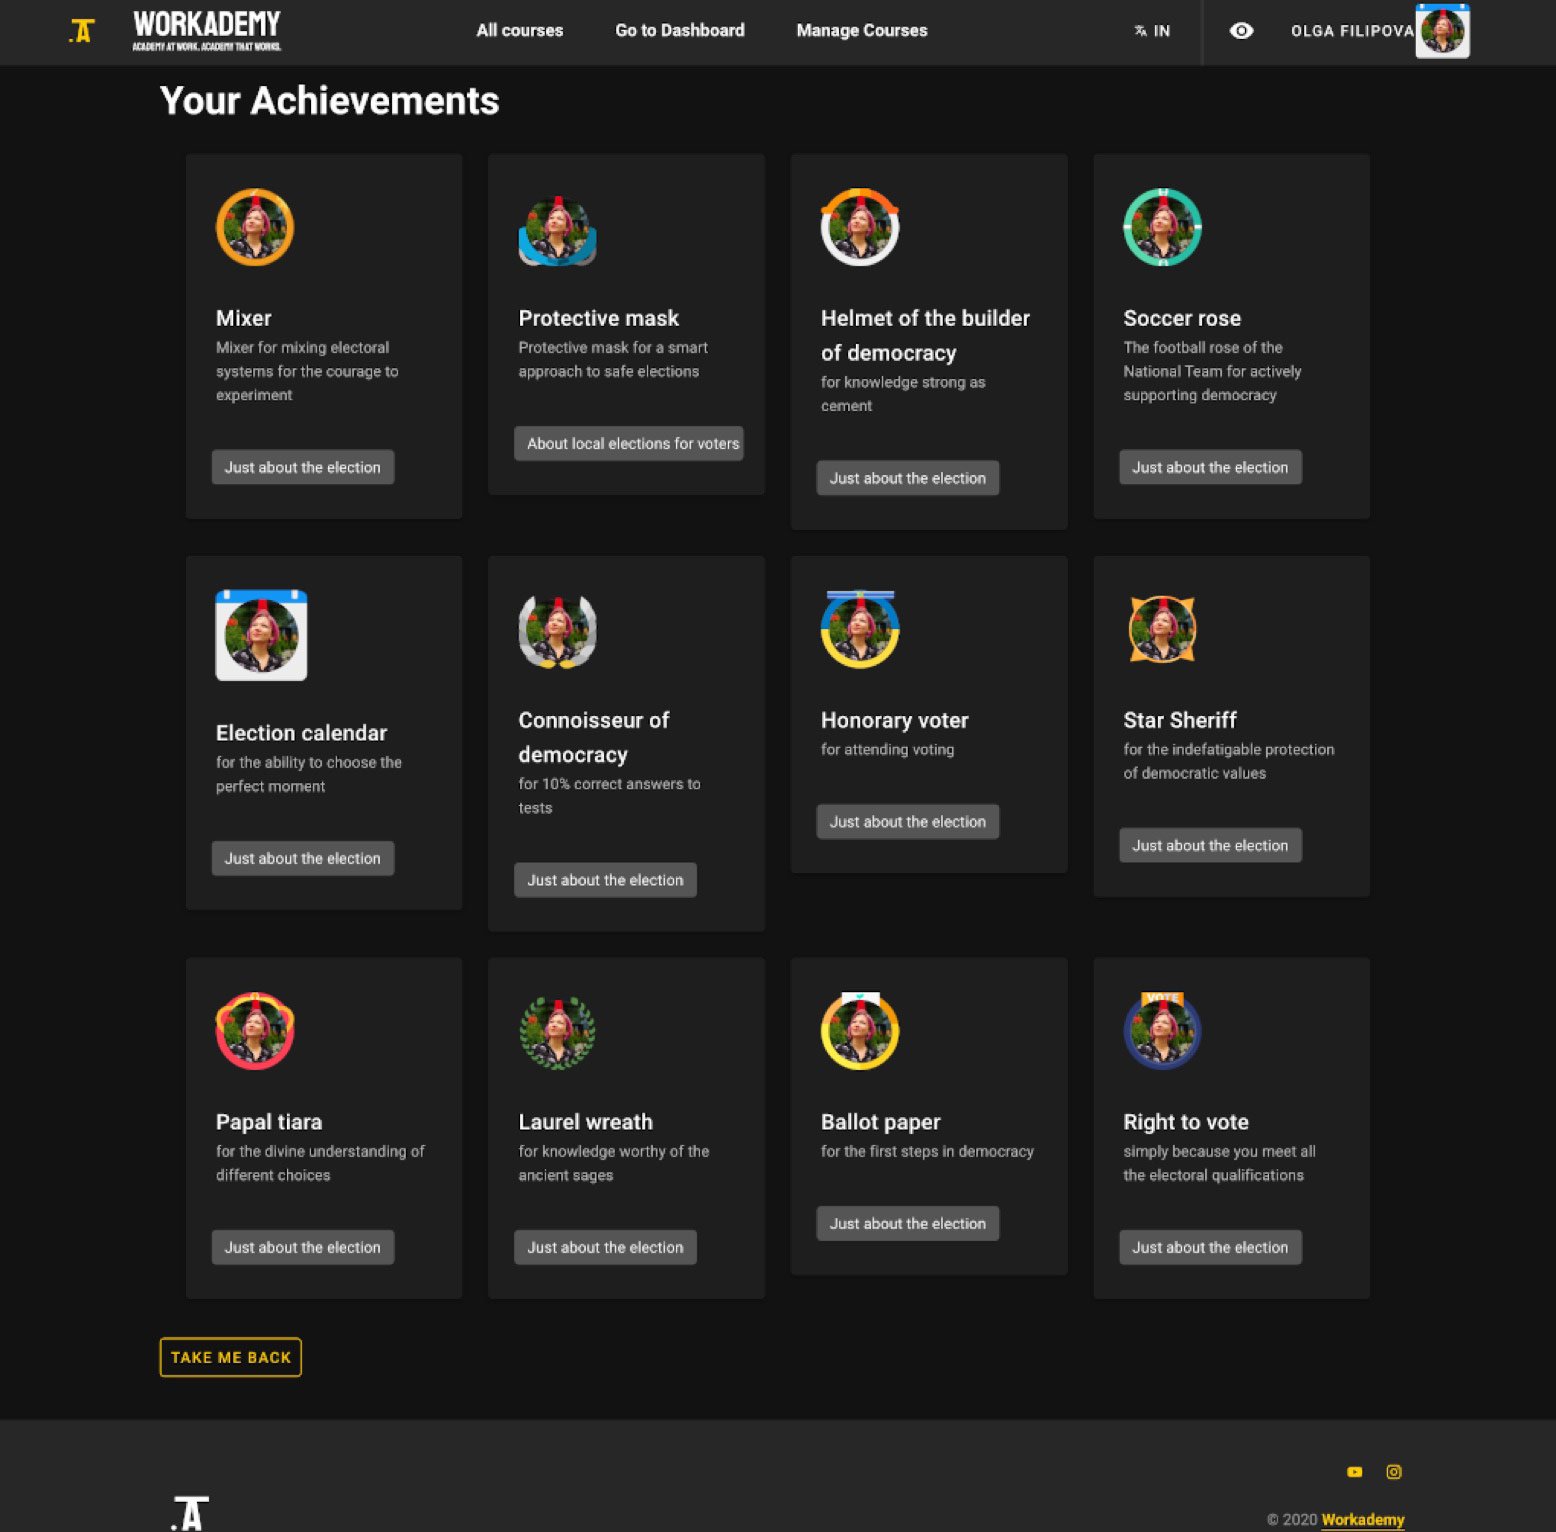Open the Manage Courses menu item

(x=862, y=31)
